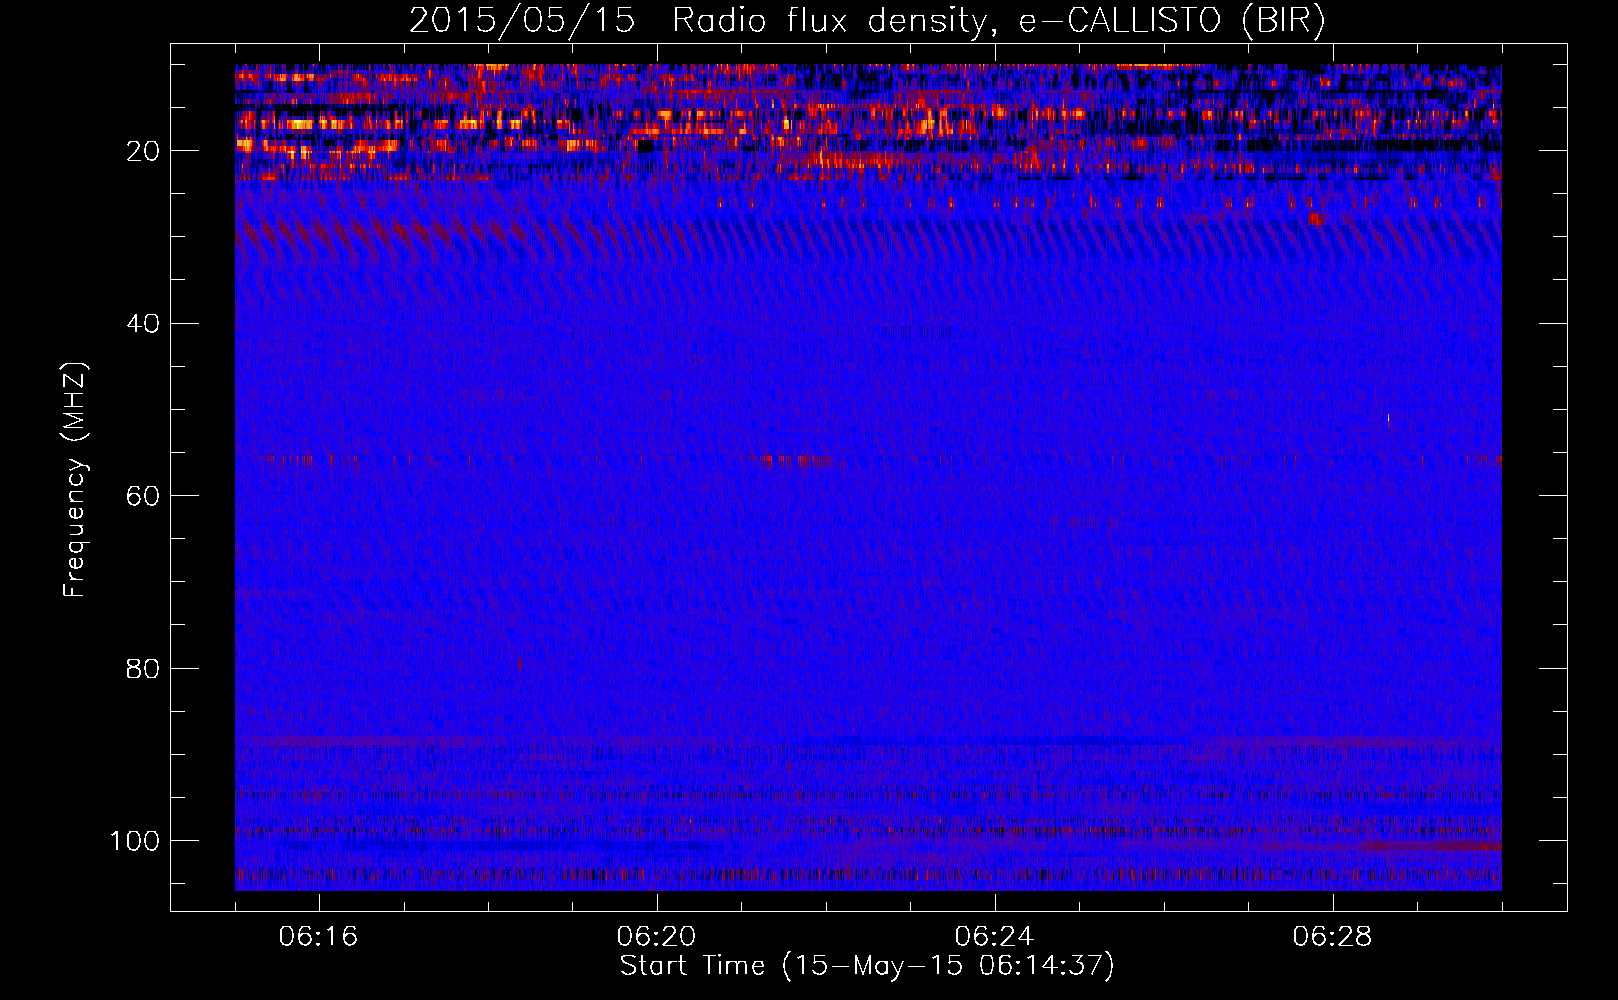Click the 'Frequency (MHZ)' y-axis label
Viewport: 1618px width, 1000px height.
pos(76,480)
